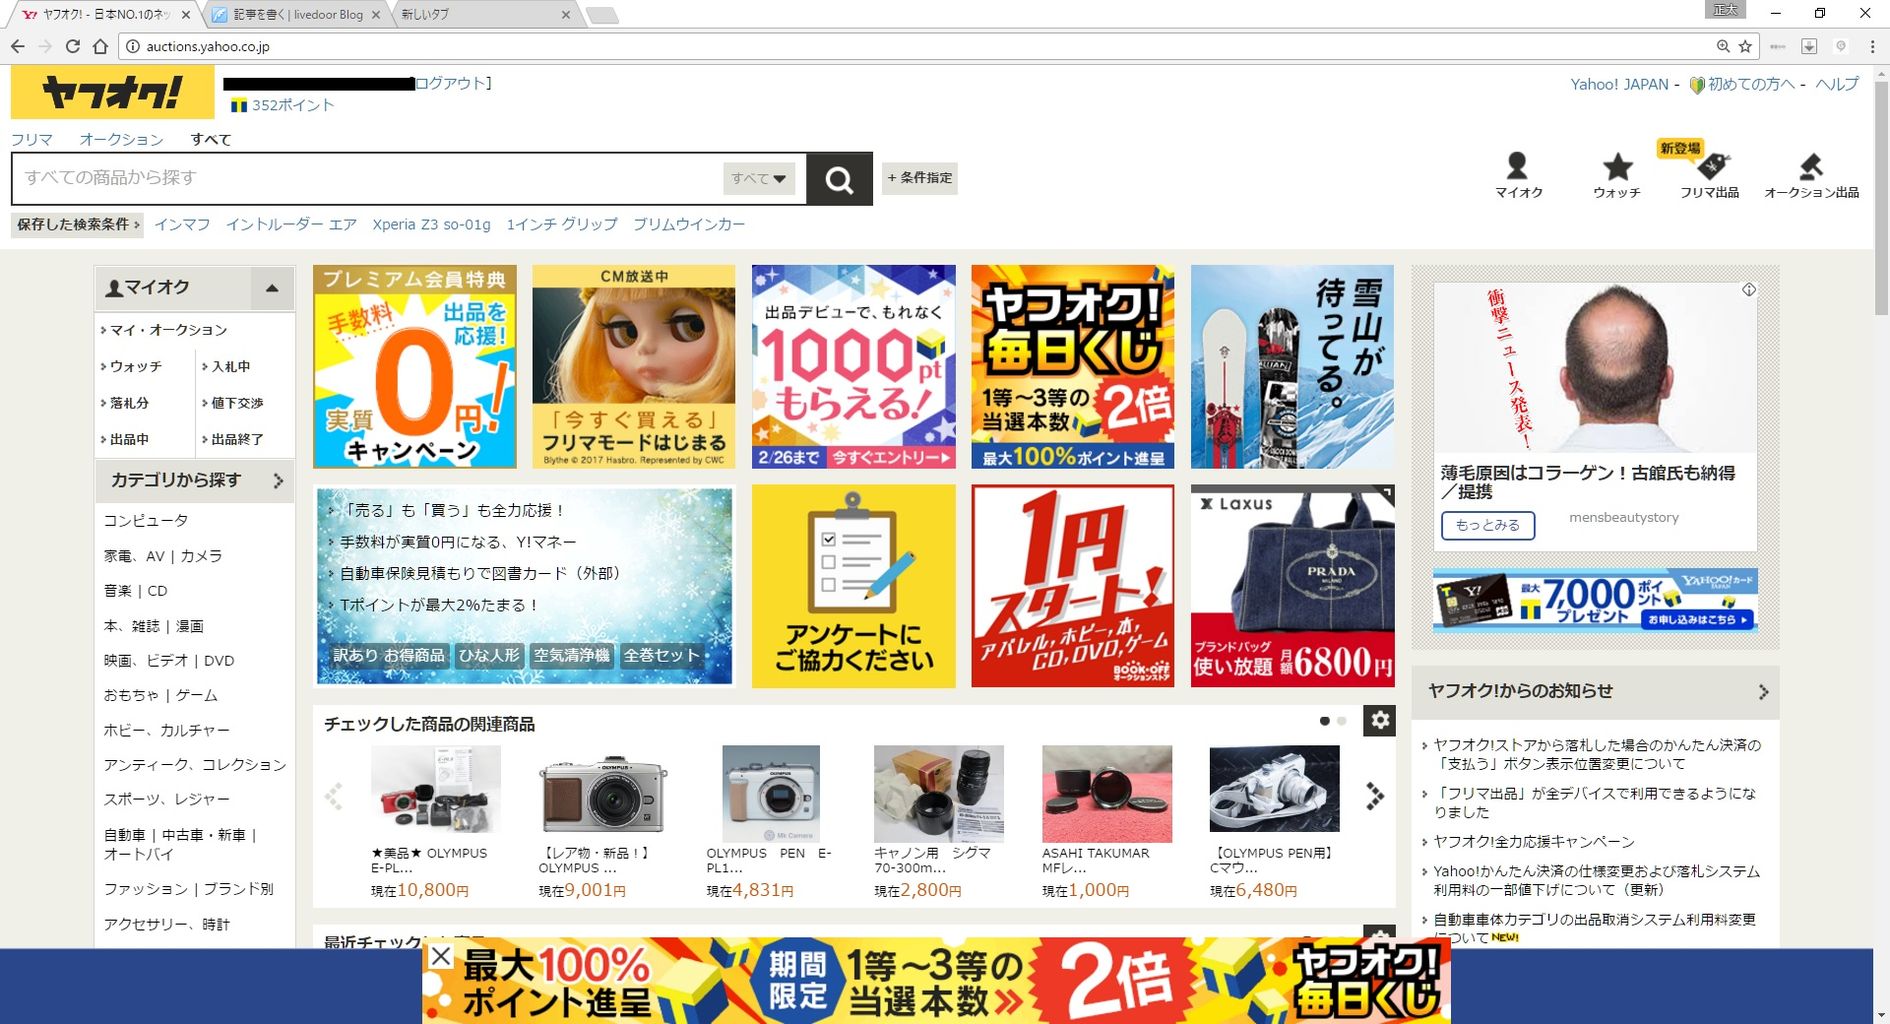Click the ヤフオク! logo
The width and height of the screenshot is (1890, 1024).
pyautogui.click(x=112, y=92)
